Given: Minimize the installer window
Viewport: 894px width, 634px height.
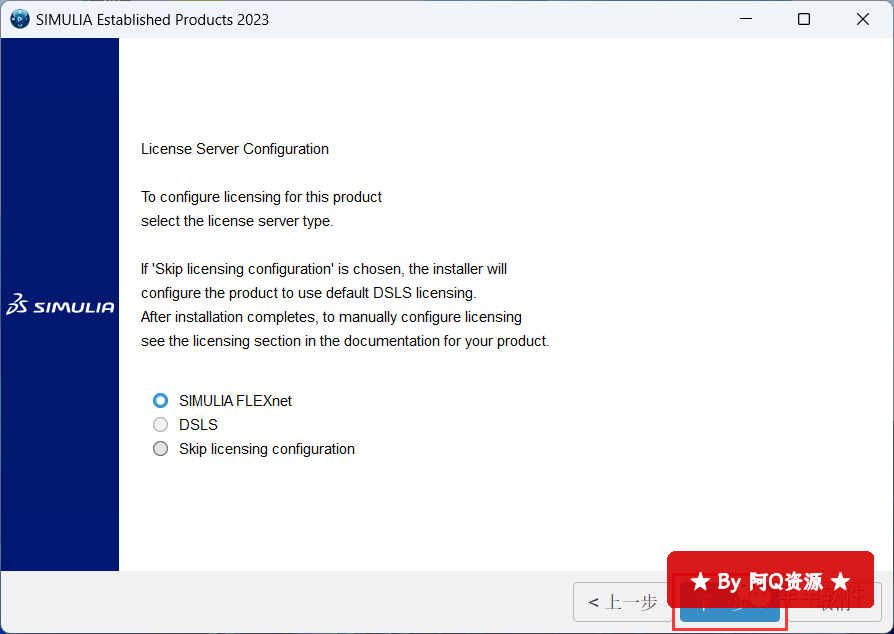Looking at the screenshot, I should pyautogui.click(x=743, y=19).
